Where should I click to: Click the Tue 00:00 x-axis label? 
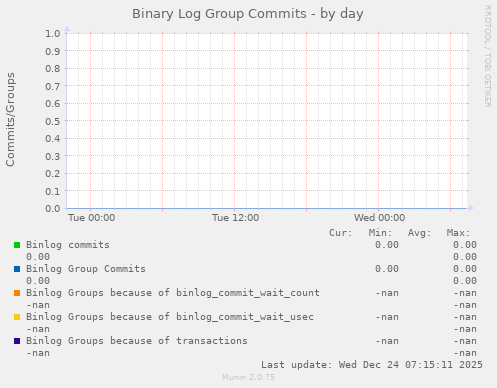[x=92, y=218]
